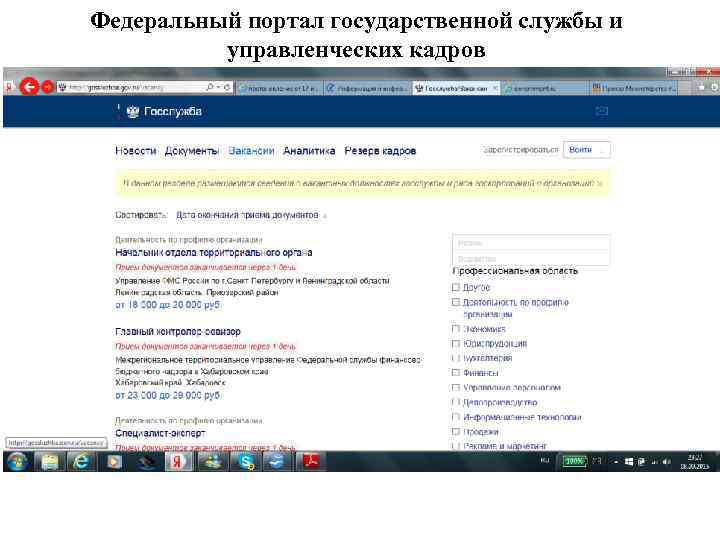Click the refresh icon in address bar
The height and width of the screenshot is (540, 720).
pyautogui.click(x=227, y=87)
